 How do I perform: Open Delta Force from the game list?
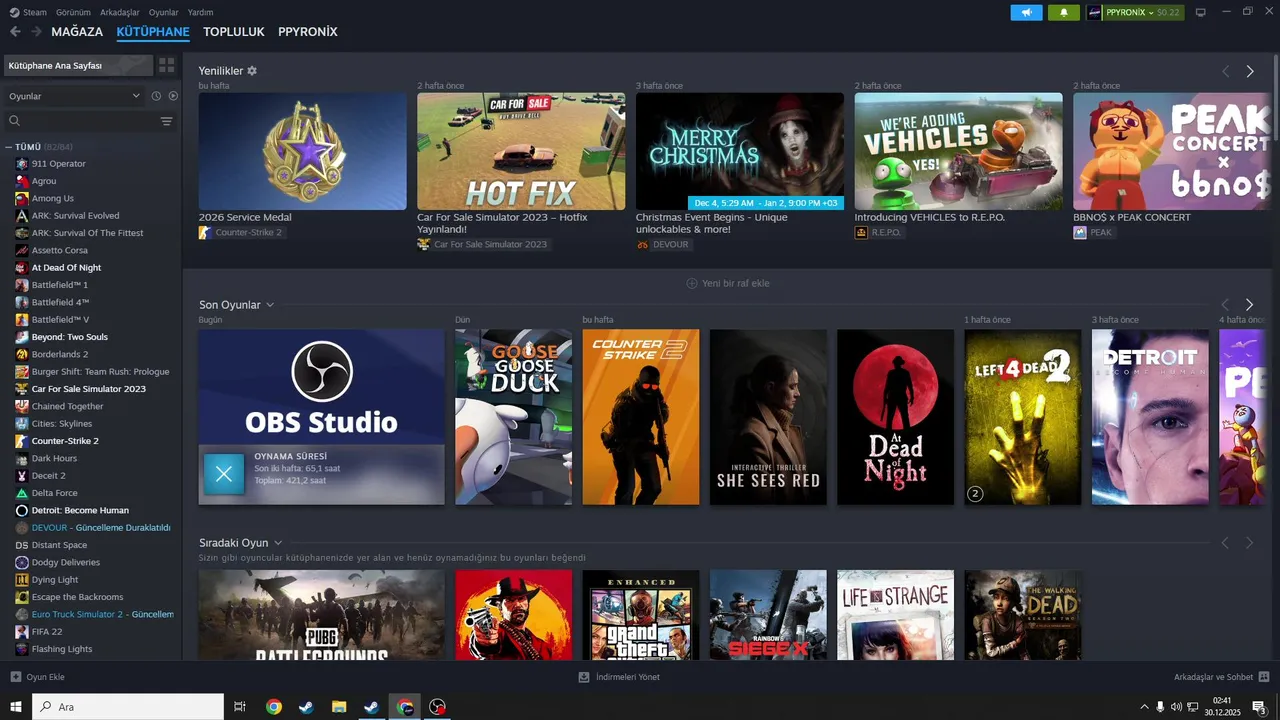[x=54, y=493]
